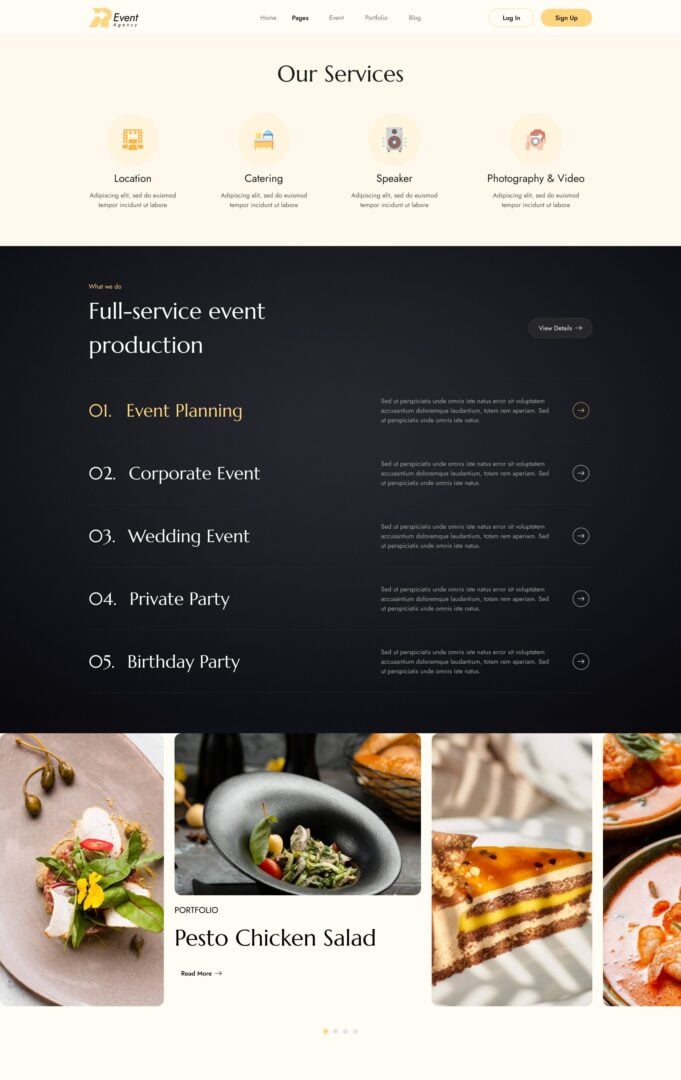Click the Event Agency logo
This screenshot has height=1080, width=681.
[x=114, y=18]
